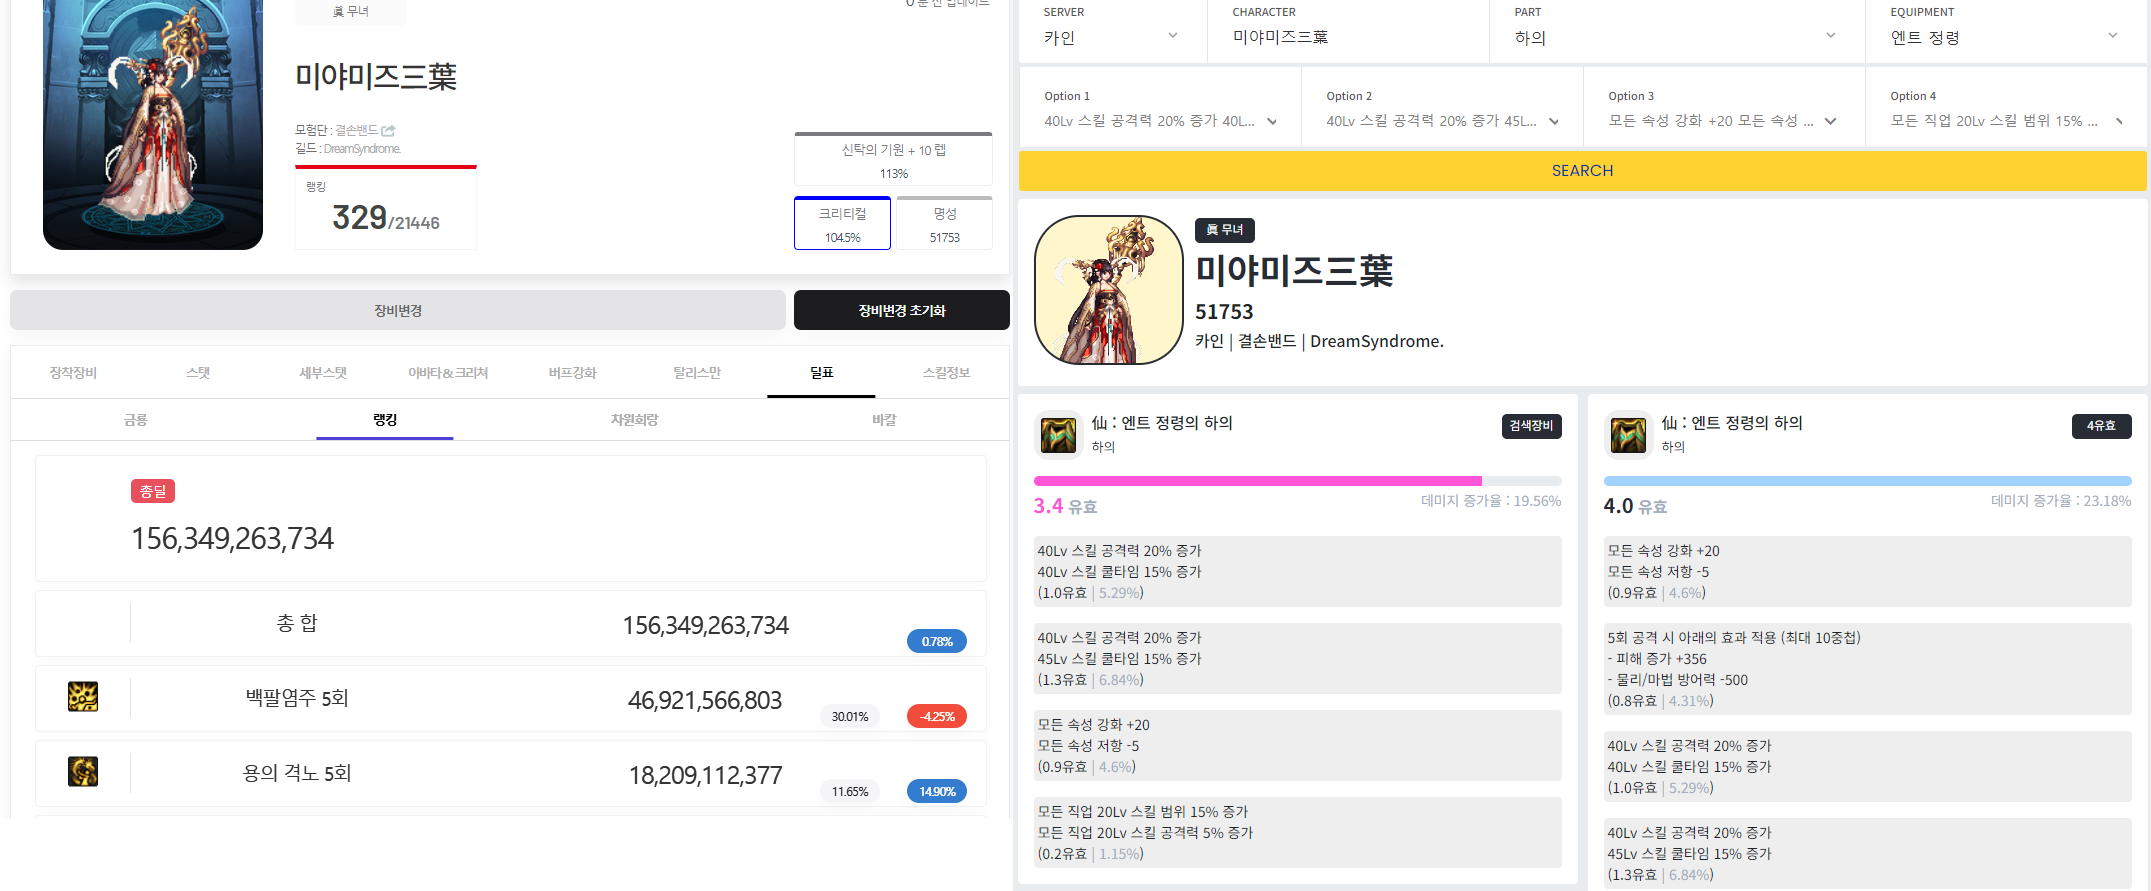Image resolution: width=2151 pixels, height=891 pixels.
Task: Select the 크리티컬 104.5% stat box
Action: 842,224
